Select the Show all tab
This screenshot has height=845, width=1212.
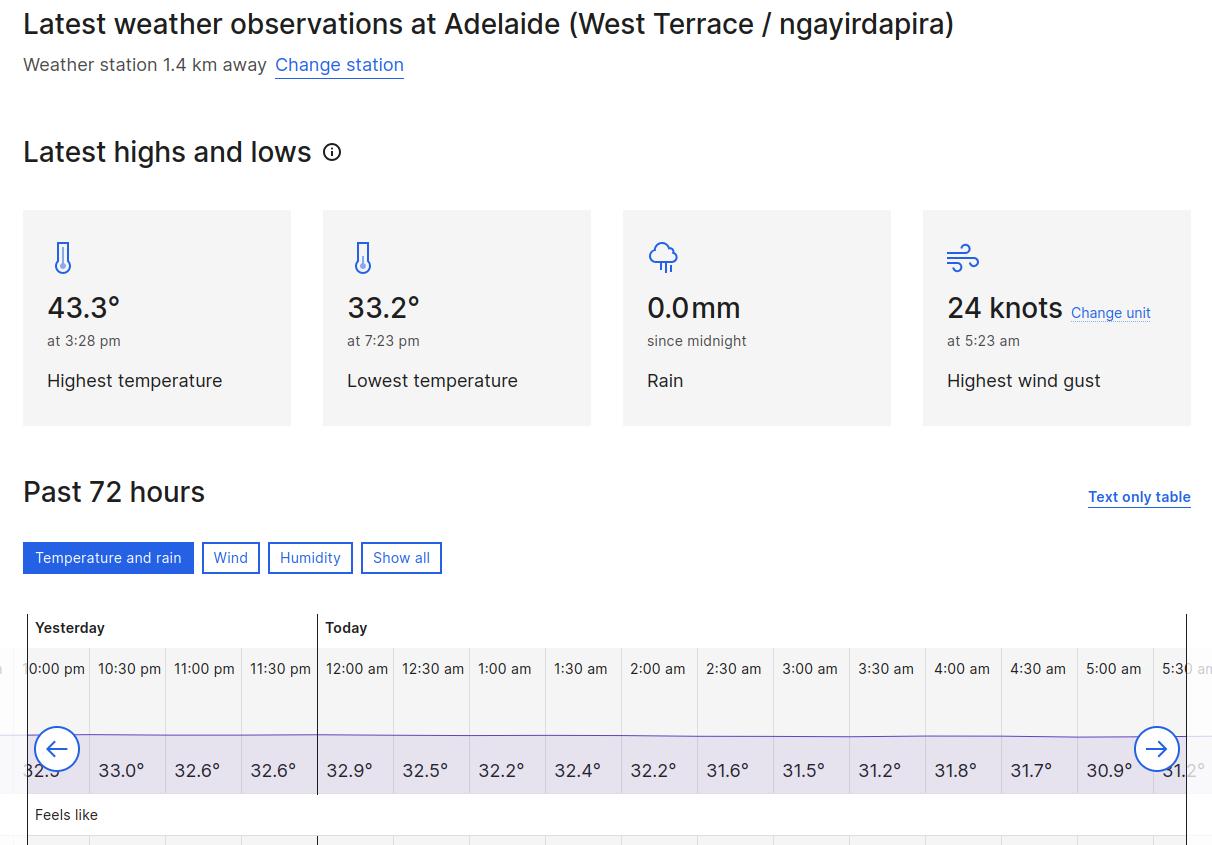click(401, 558)
